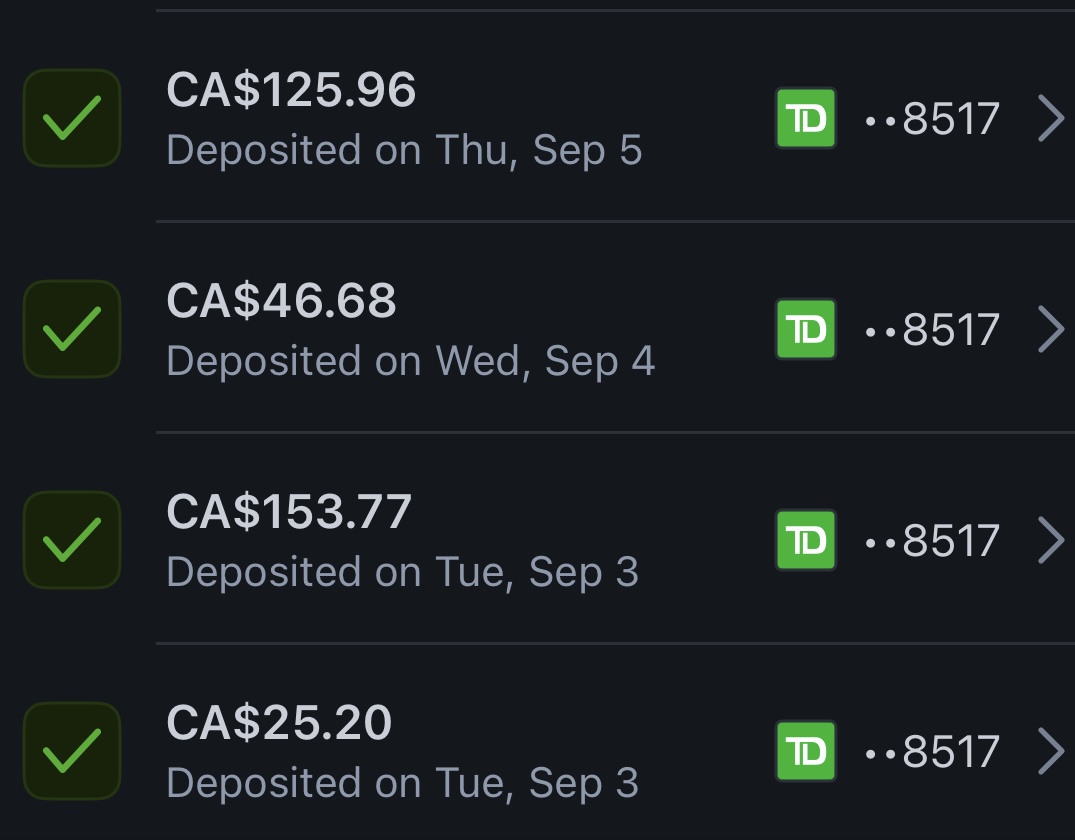1075x840 pixels.
Task: Click "Deposited on Thu, Sep 5" text
Action: point(404,151)
